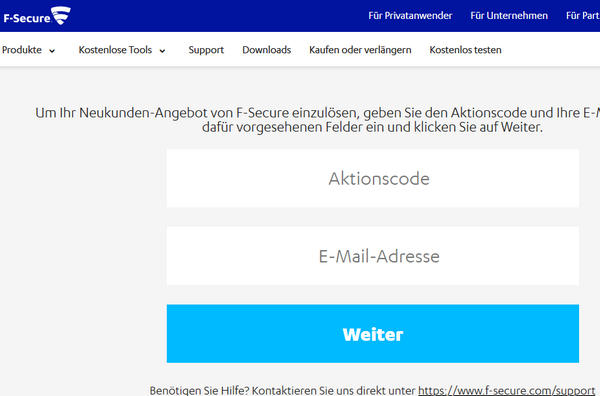Expand the Produkte dropdown arrow
Image resolution: width=600 pixels, height=396 pixels.
point(52,51)
